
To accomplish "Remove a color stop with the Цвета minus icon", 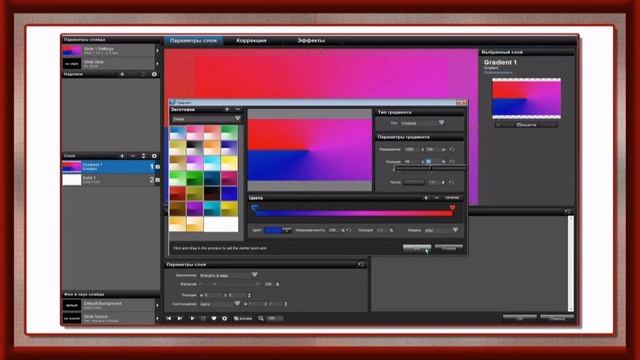I will [436, 198].
